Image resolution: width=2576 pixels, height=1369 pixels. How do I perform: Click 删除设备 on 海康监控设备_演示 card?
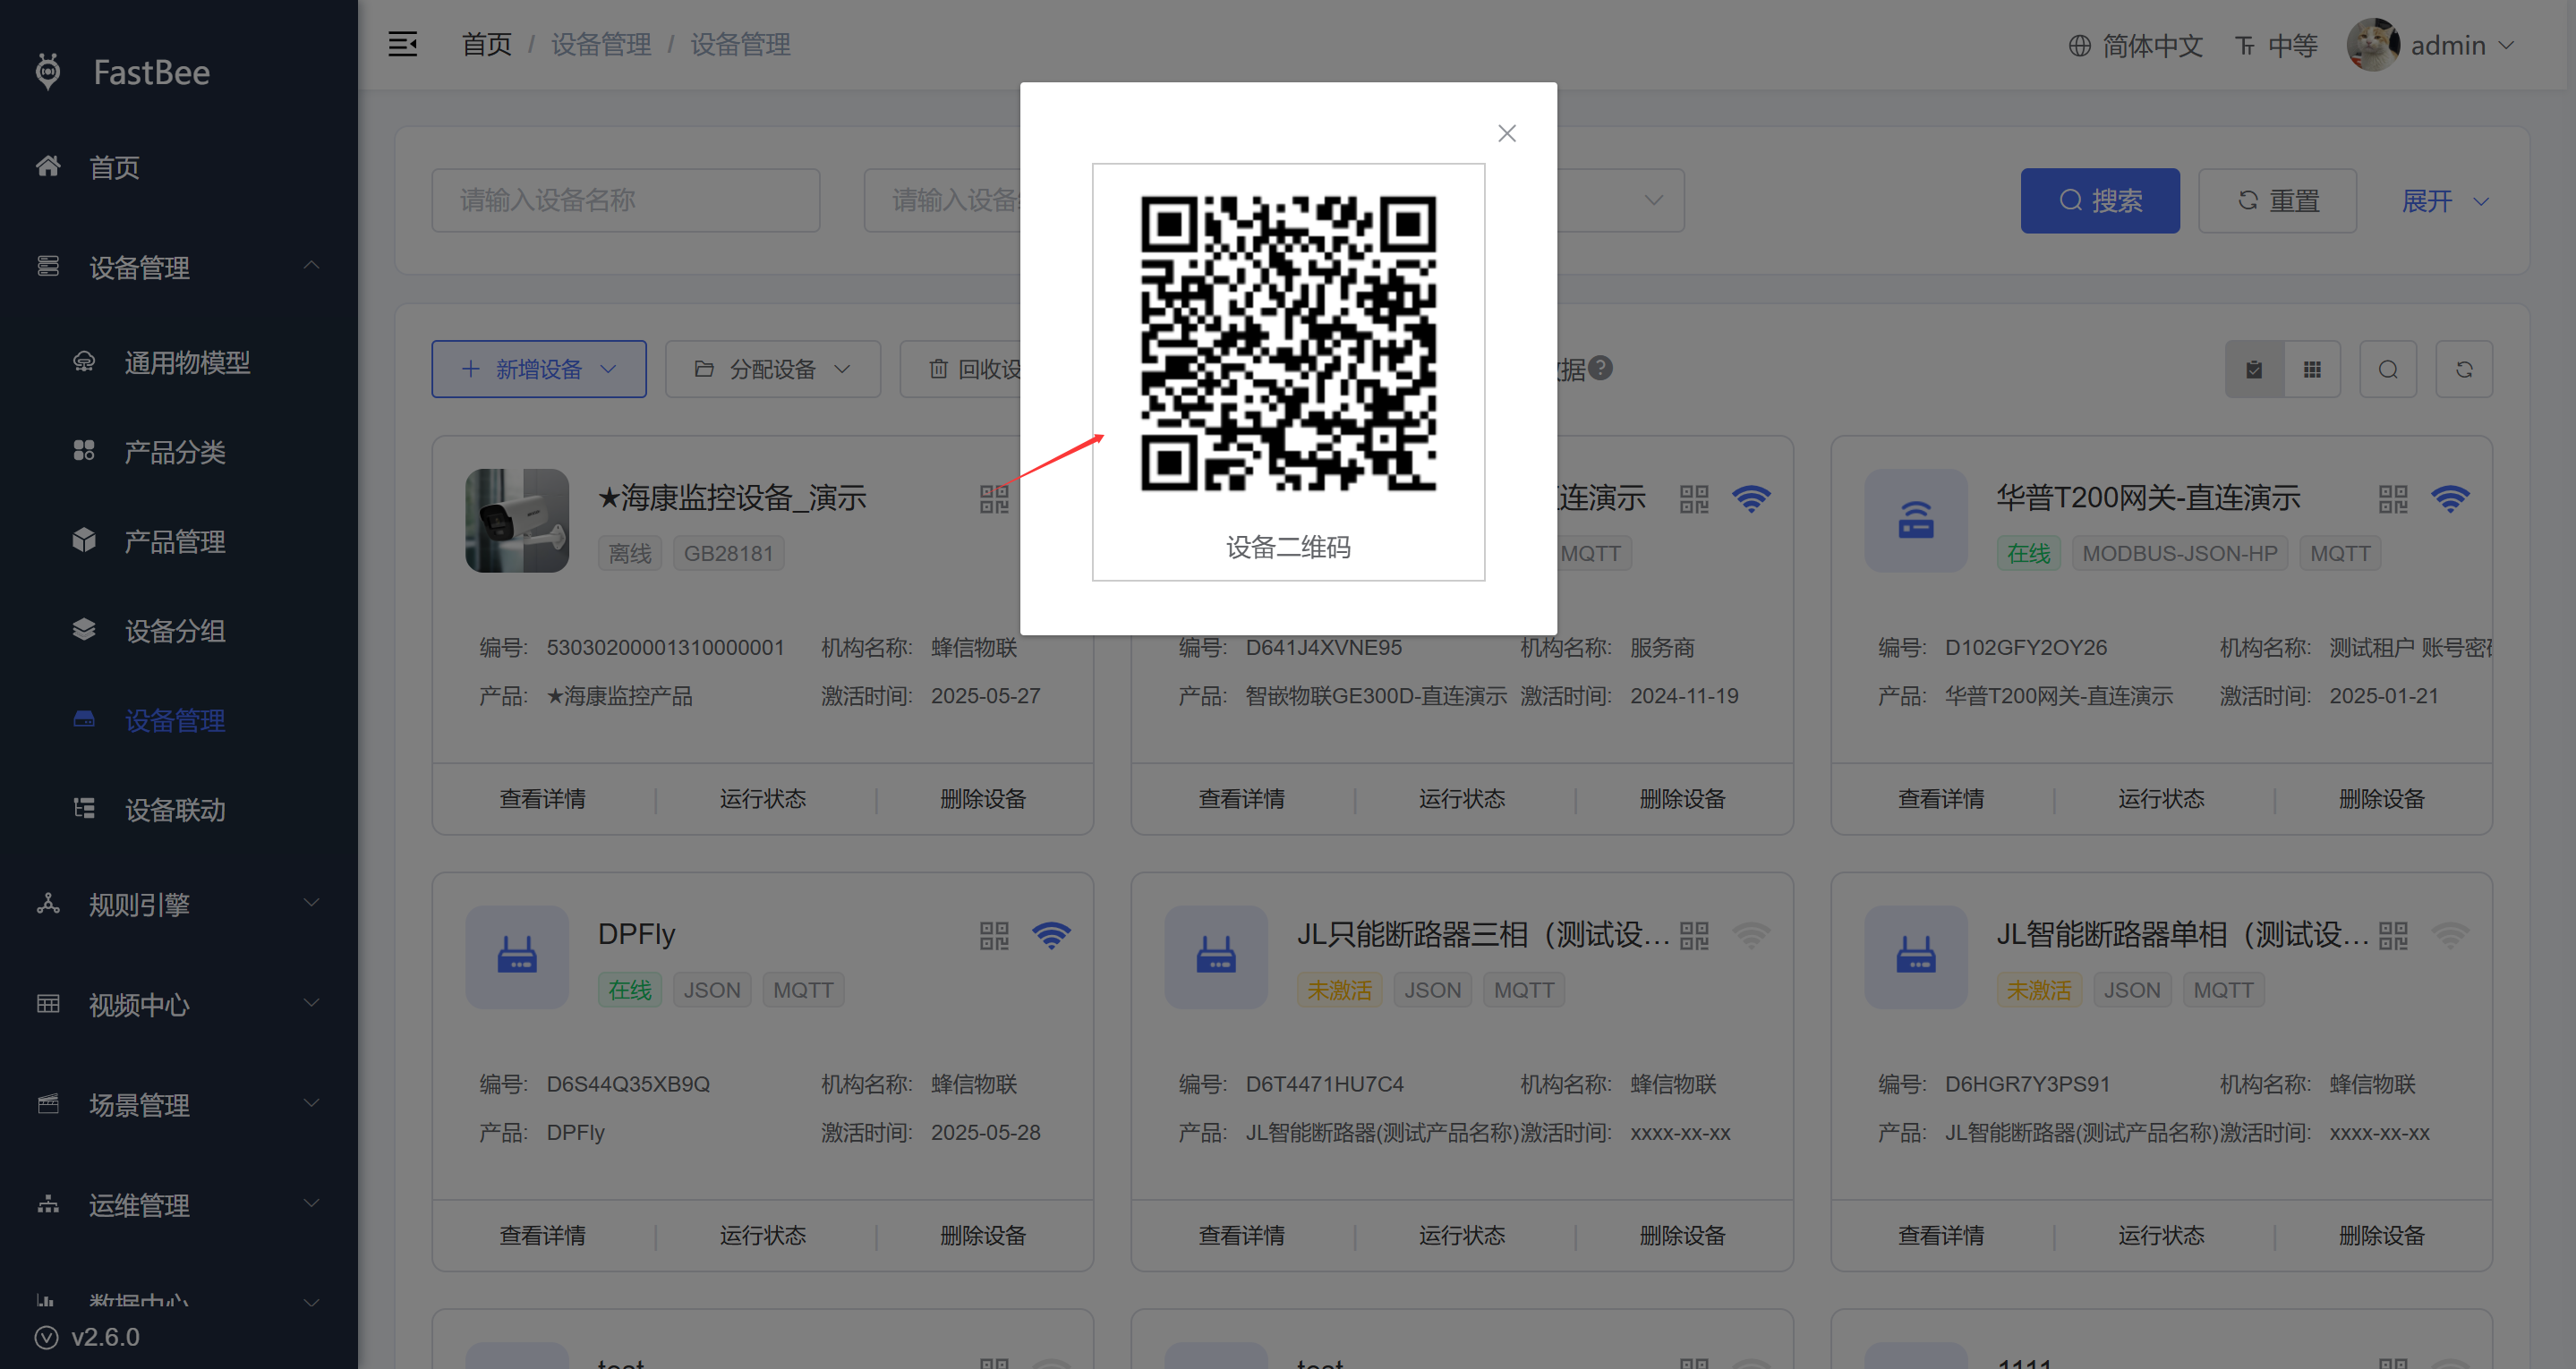coord(983,798)
